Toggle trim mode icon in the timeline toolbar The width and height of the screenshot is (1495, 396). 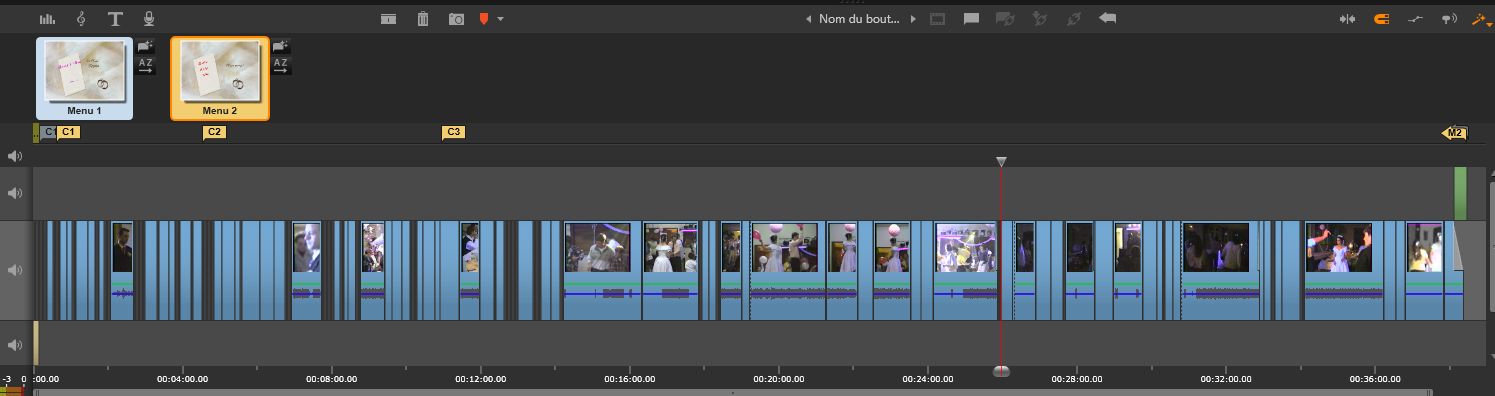[x=1347, y=19]
